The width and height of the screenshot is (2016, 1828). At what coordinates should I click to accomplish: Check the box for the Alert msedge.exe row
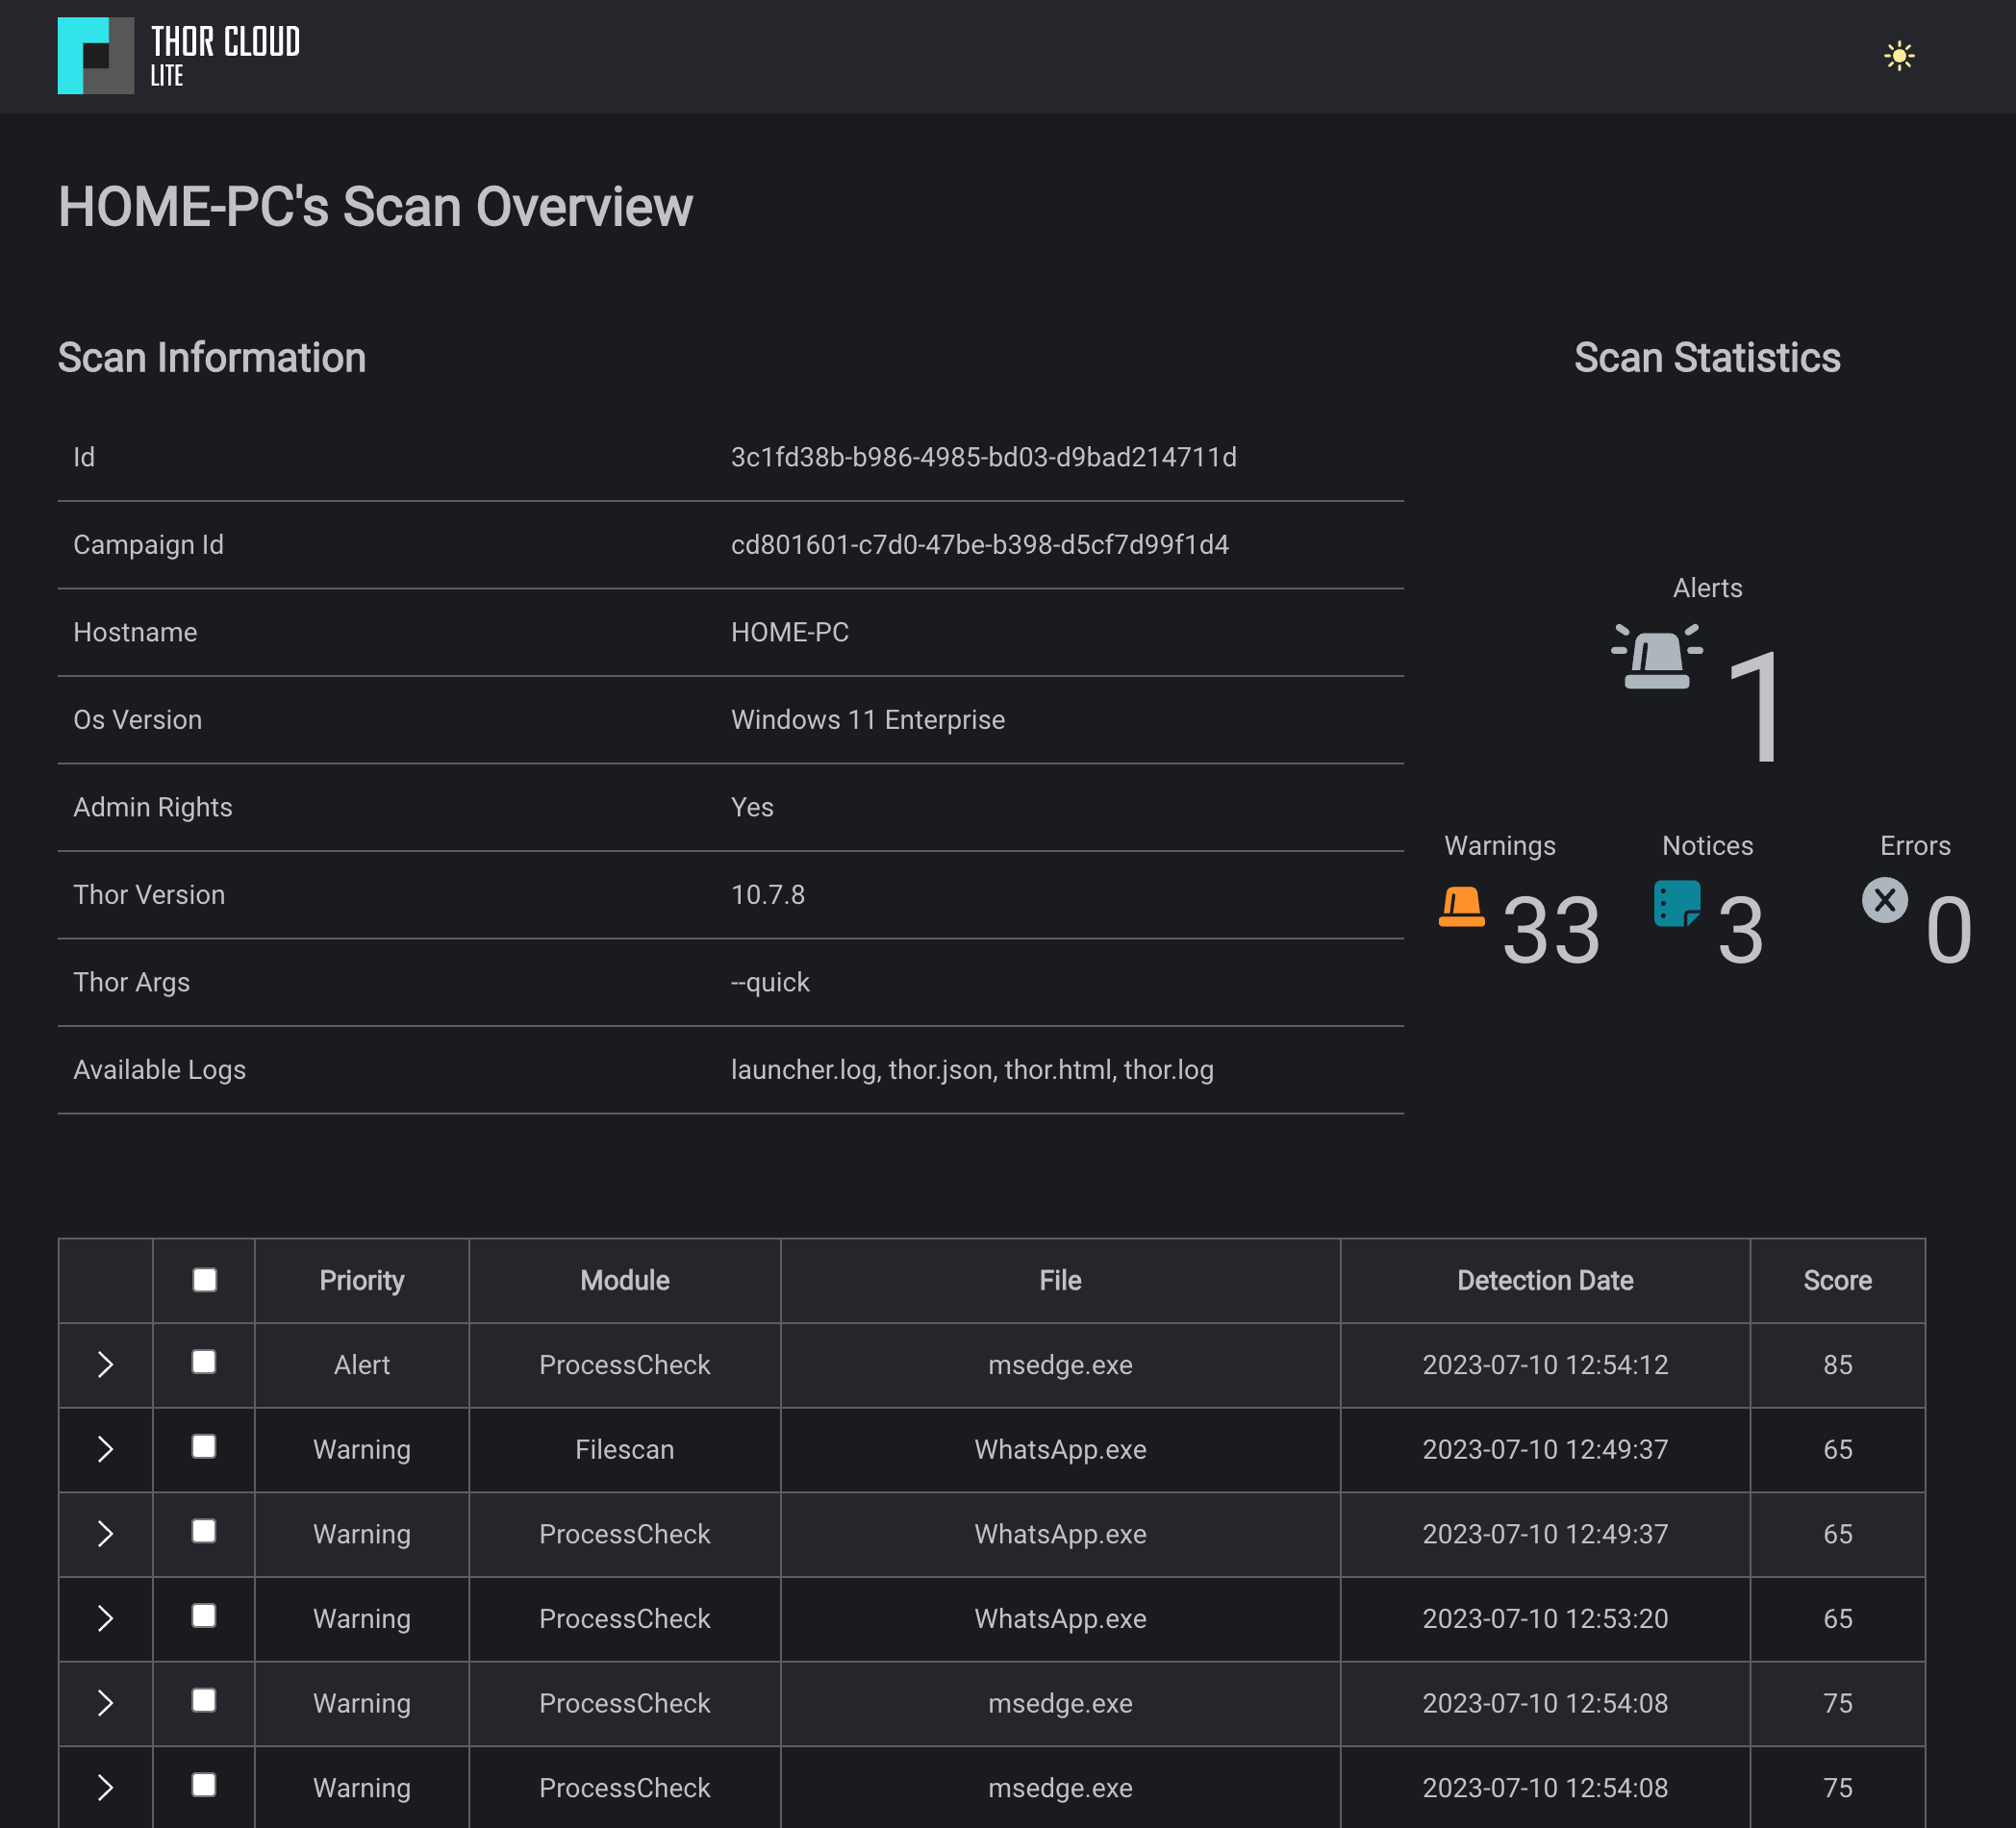click(204, 1362)
